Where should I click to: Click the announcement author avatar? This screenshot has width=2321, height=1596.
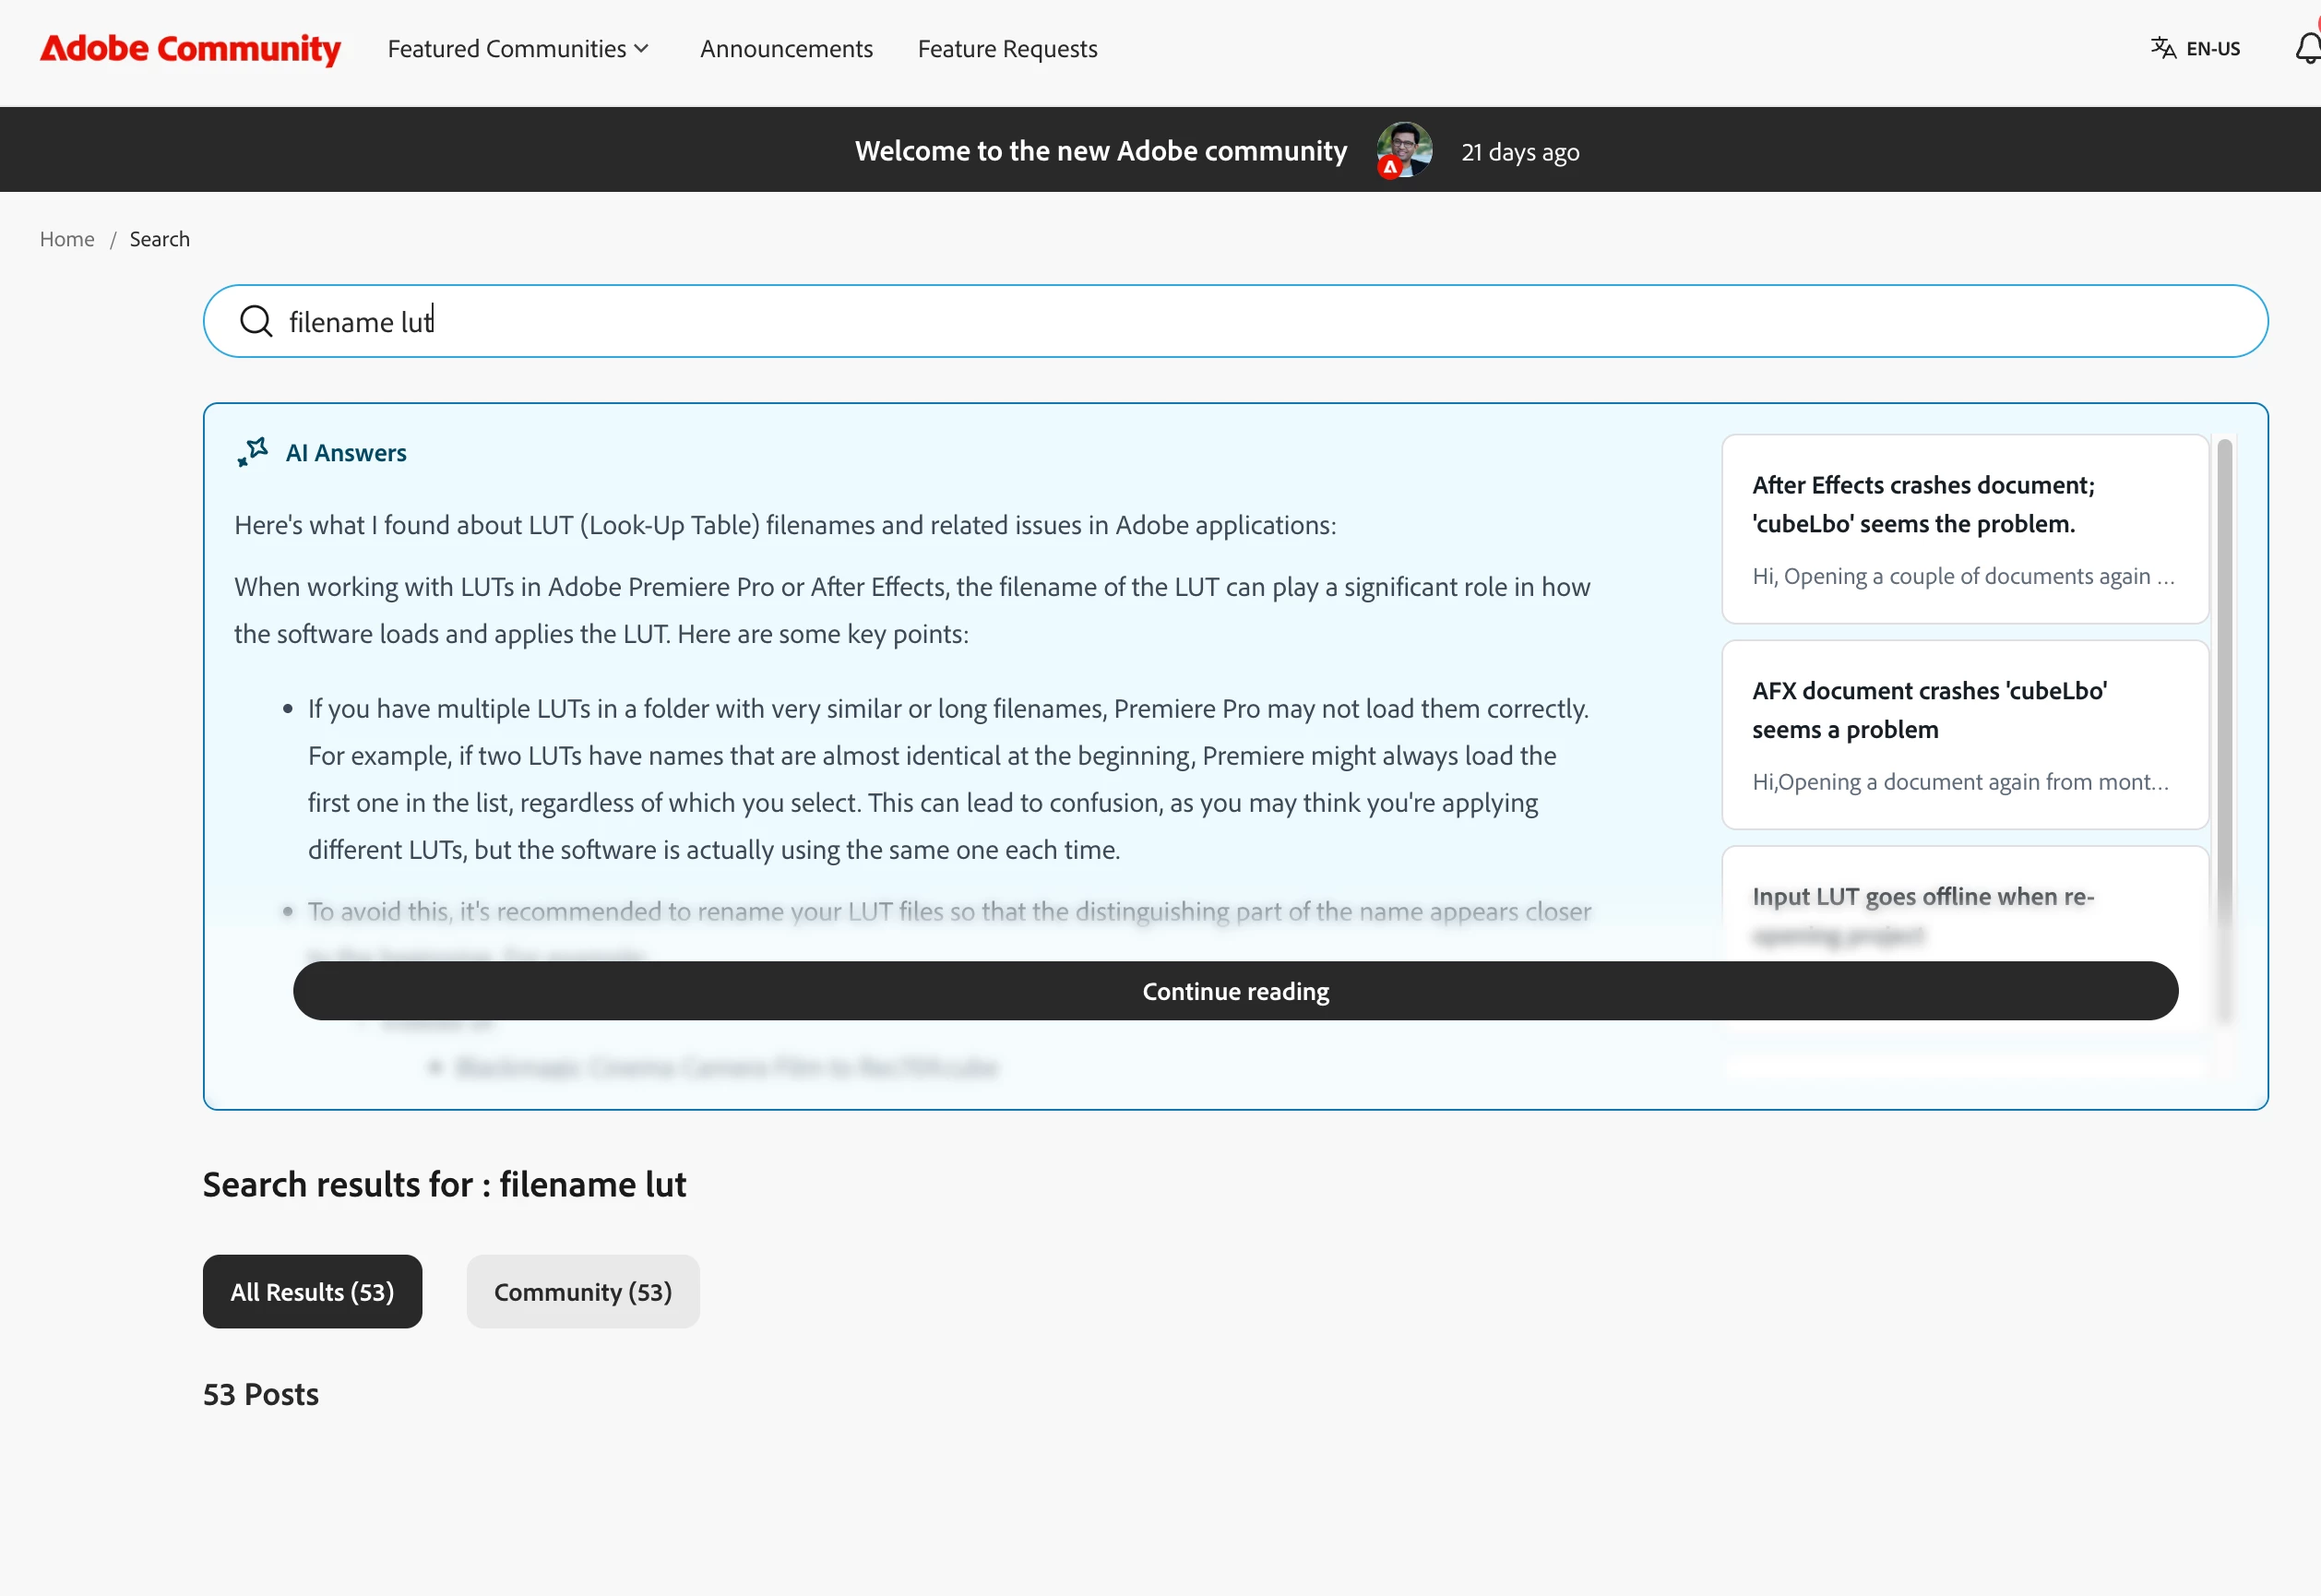coord(1403,151)
